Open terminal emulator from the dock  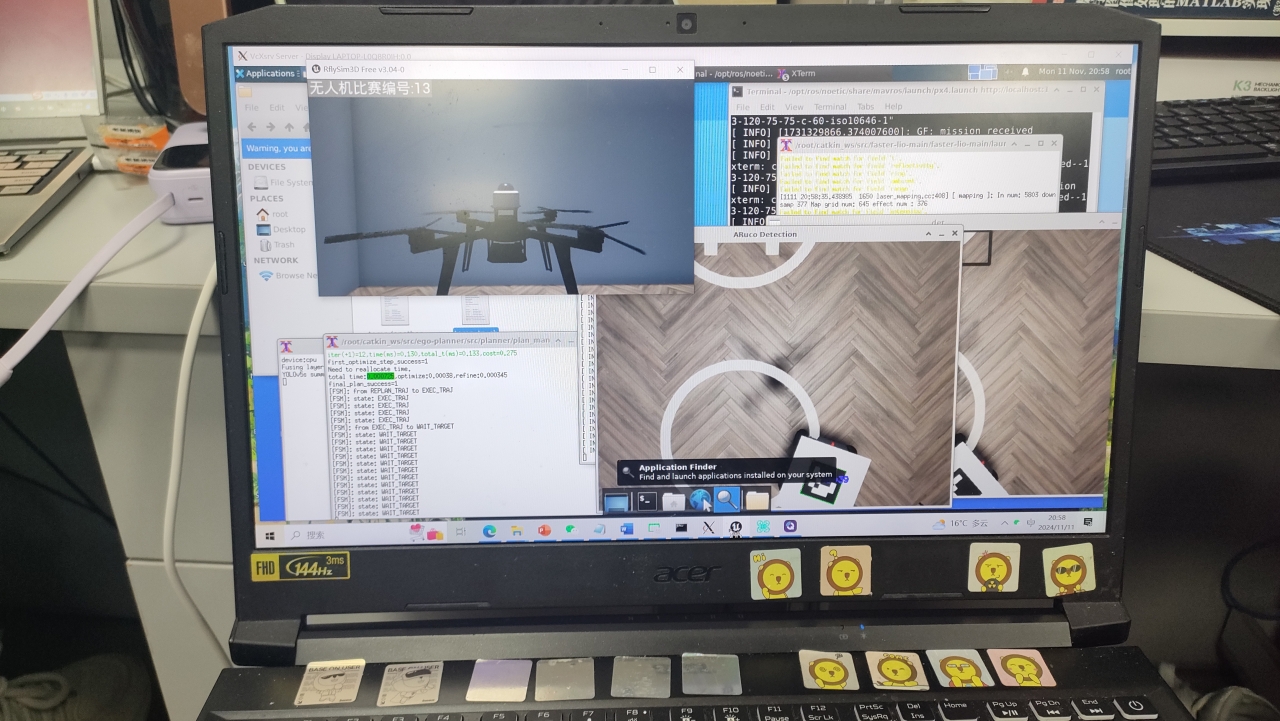(647, 499)
